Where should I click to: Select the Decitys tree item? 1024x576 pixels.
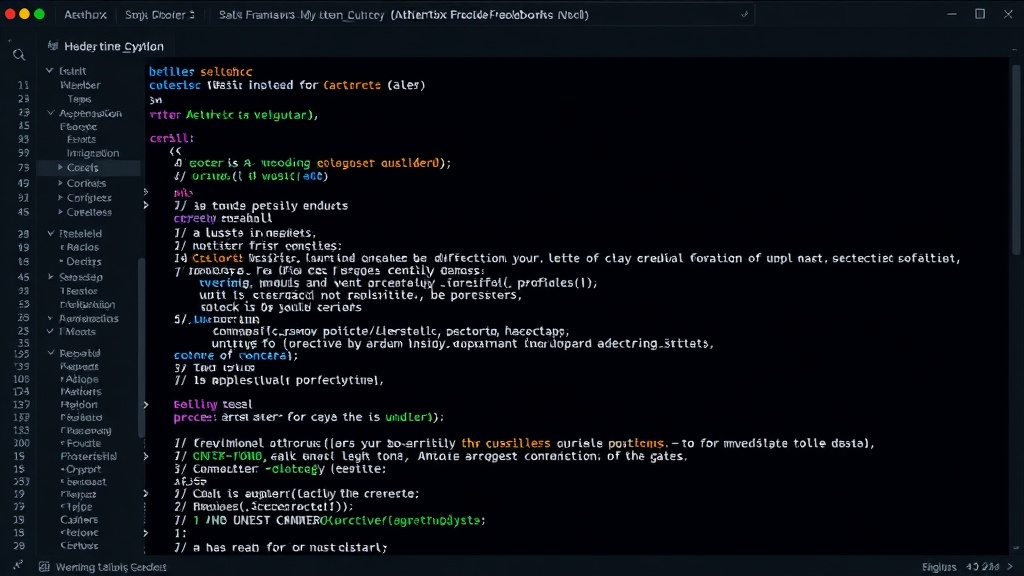pos(82,261)
